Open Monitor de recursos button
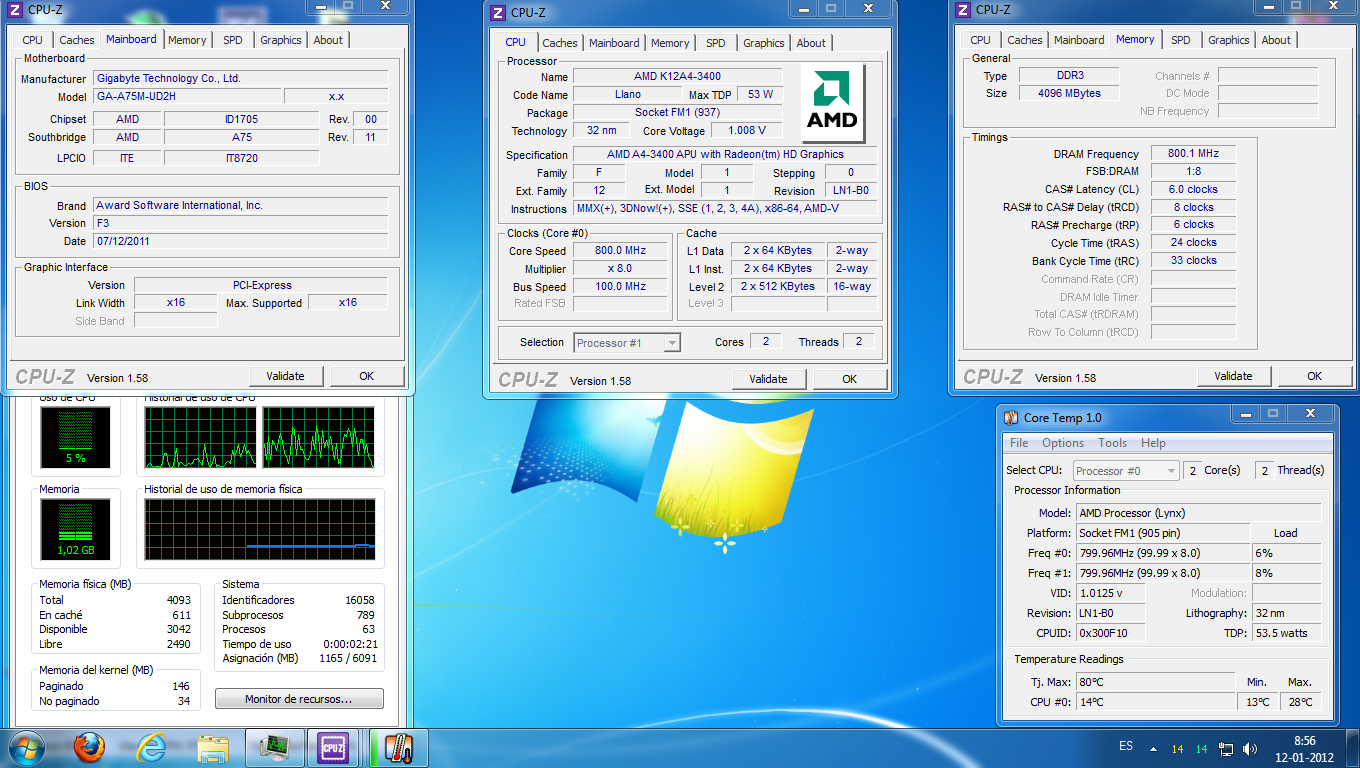Viewport: 1360px width, 768px height. point(299,699)
